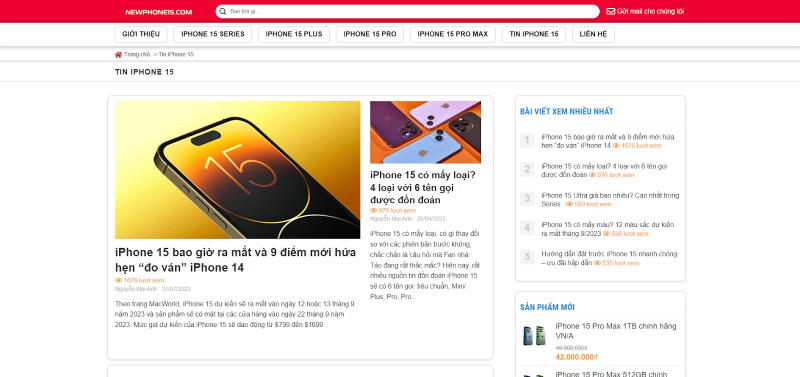Click the date text 31/07/2023
Viewport: 800px width, 377px height.
176,289
